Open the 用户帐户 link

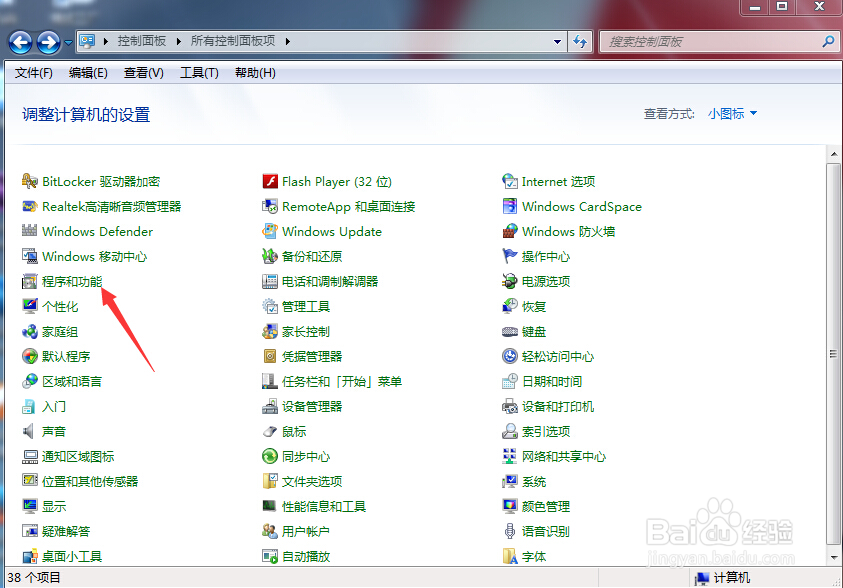[x=305, y=531]
